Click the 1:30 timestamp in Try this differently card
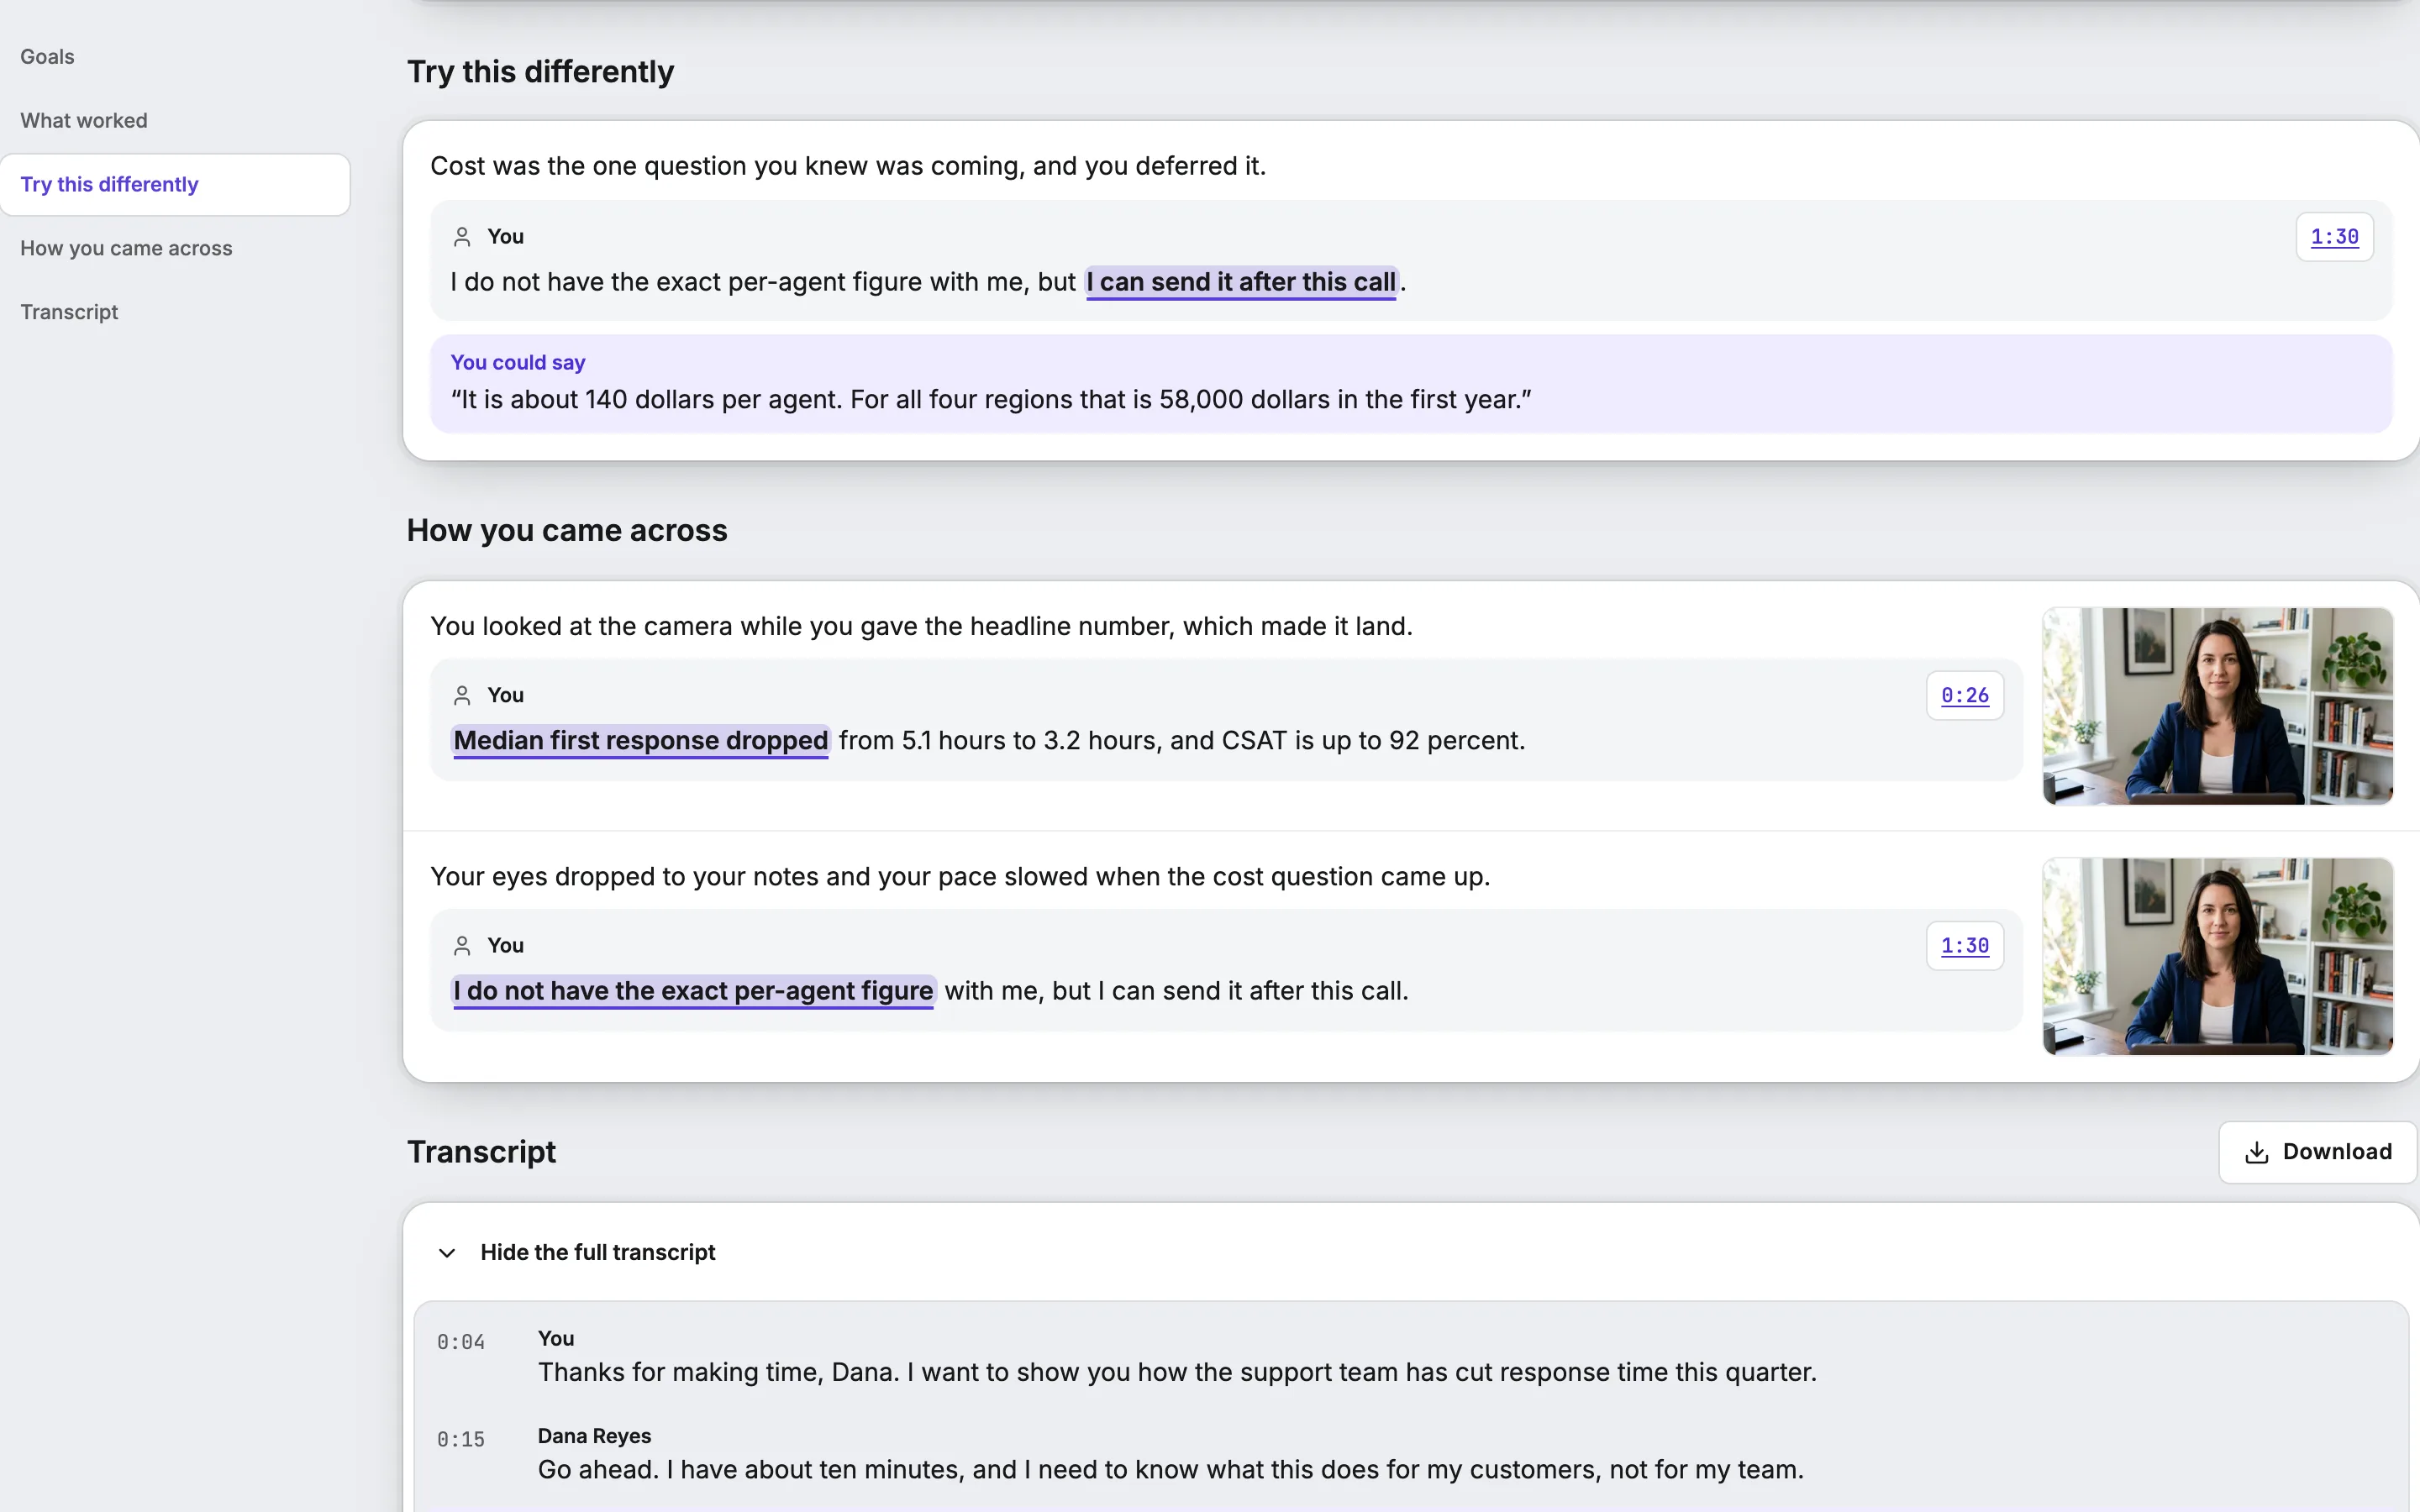 pyautogui.click(x=2334, y=237)
